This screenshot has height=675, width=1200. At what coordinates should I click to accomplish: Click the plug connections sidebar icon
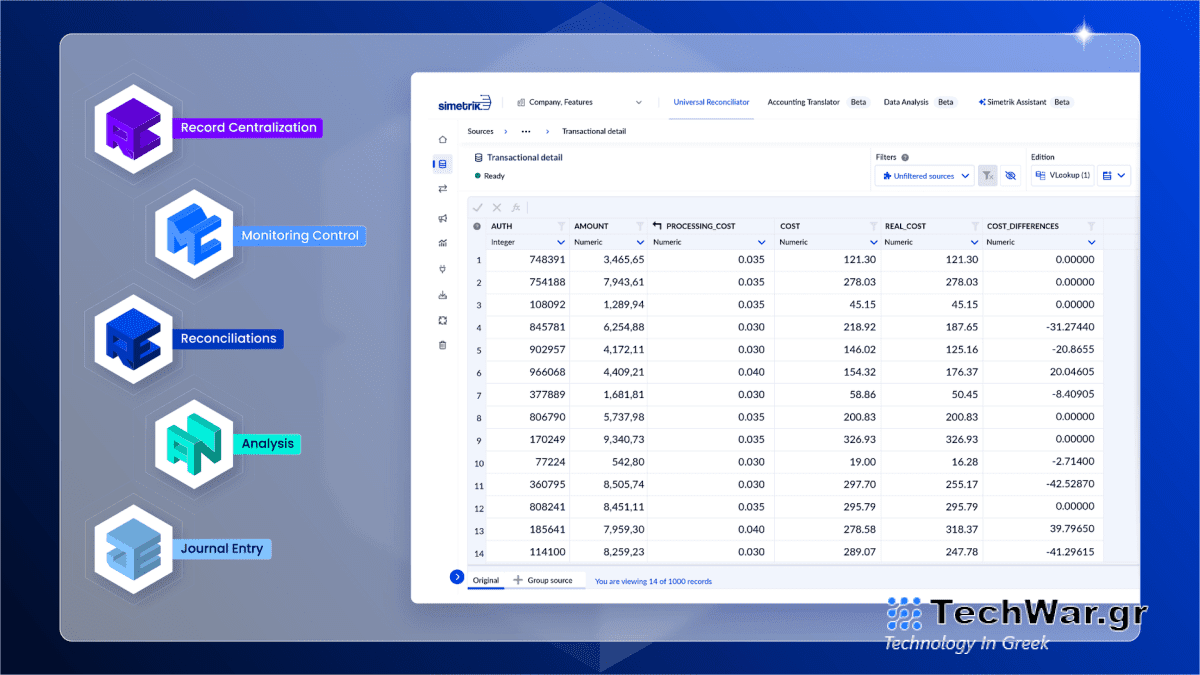coord(443,269)
